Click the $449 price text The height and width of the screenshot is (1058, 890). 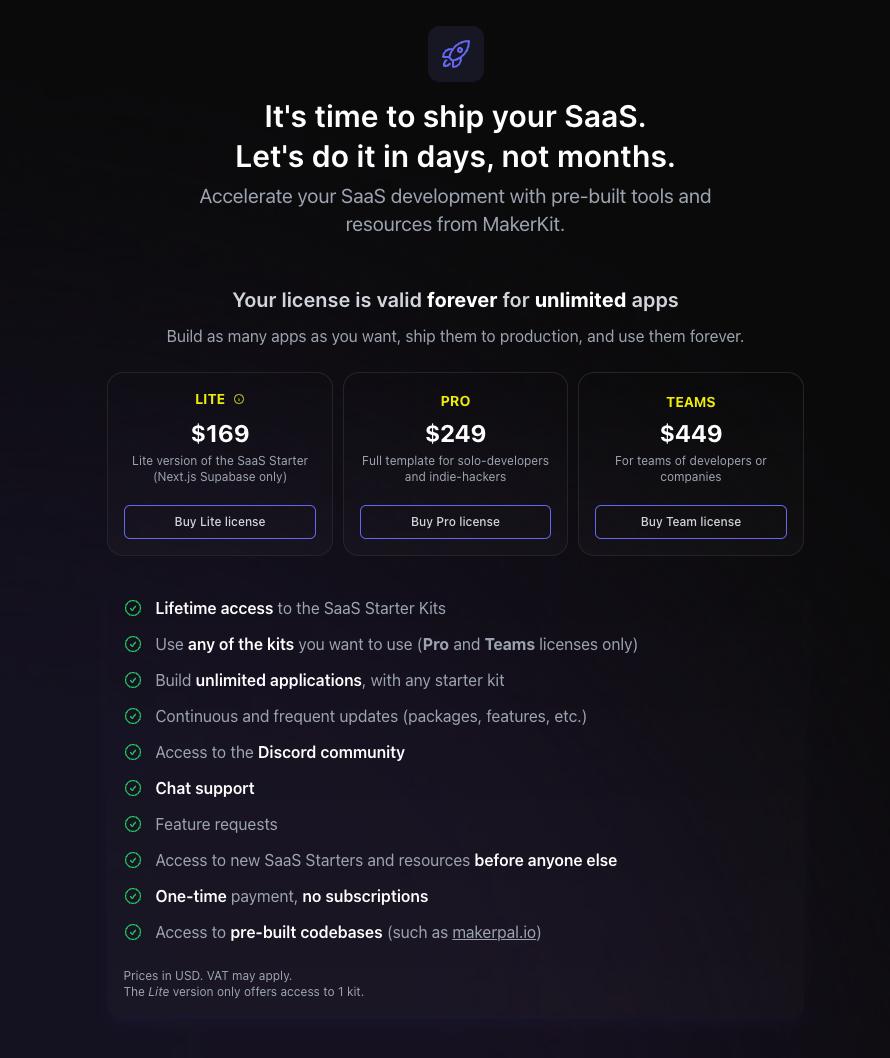tap(691, 433)
